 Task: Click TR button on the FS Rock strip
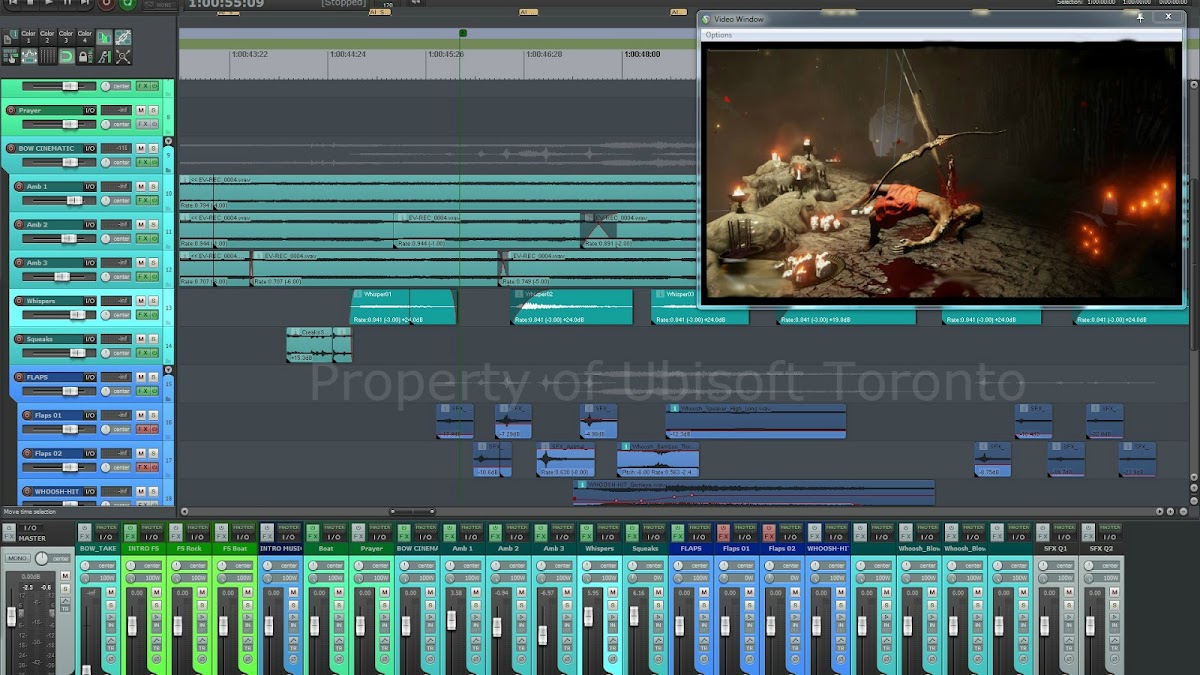pos(202,649)
